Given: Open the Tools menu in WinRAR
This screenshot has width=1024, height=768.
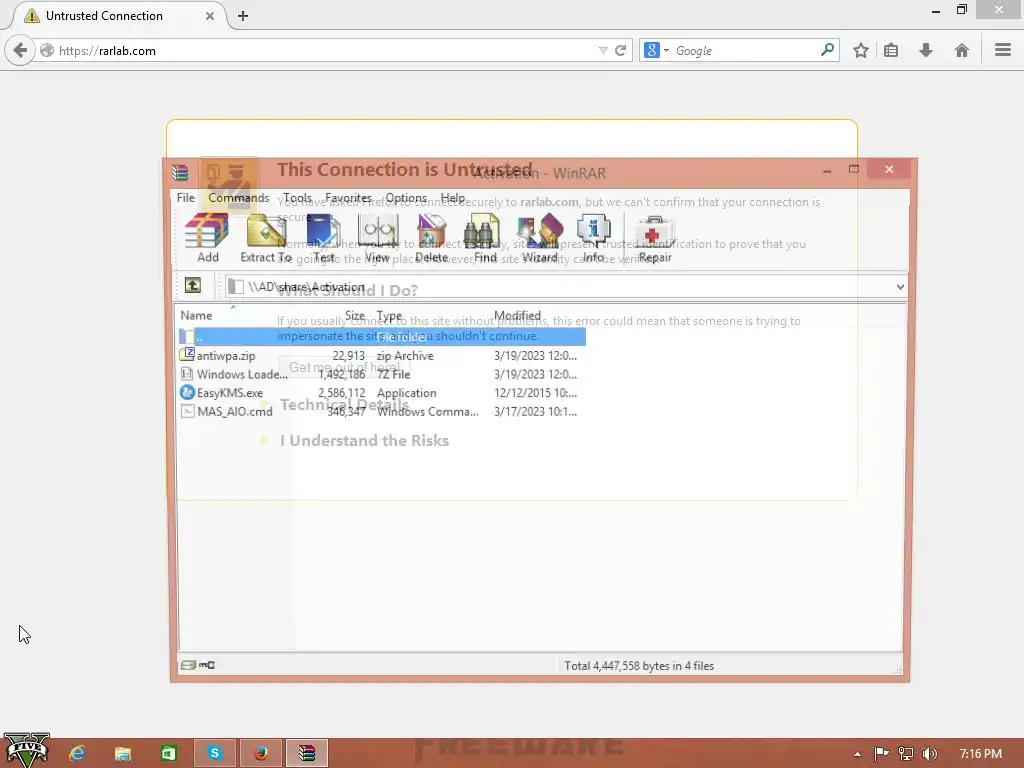Looking at the screenshot, I should [297, 198].
